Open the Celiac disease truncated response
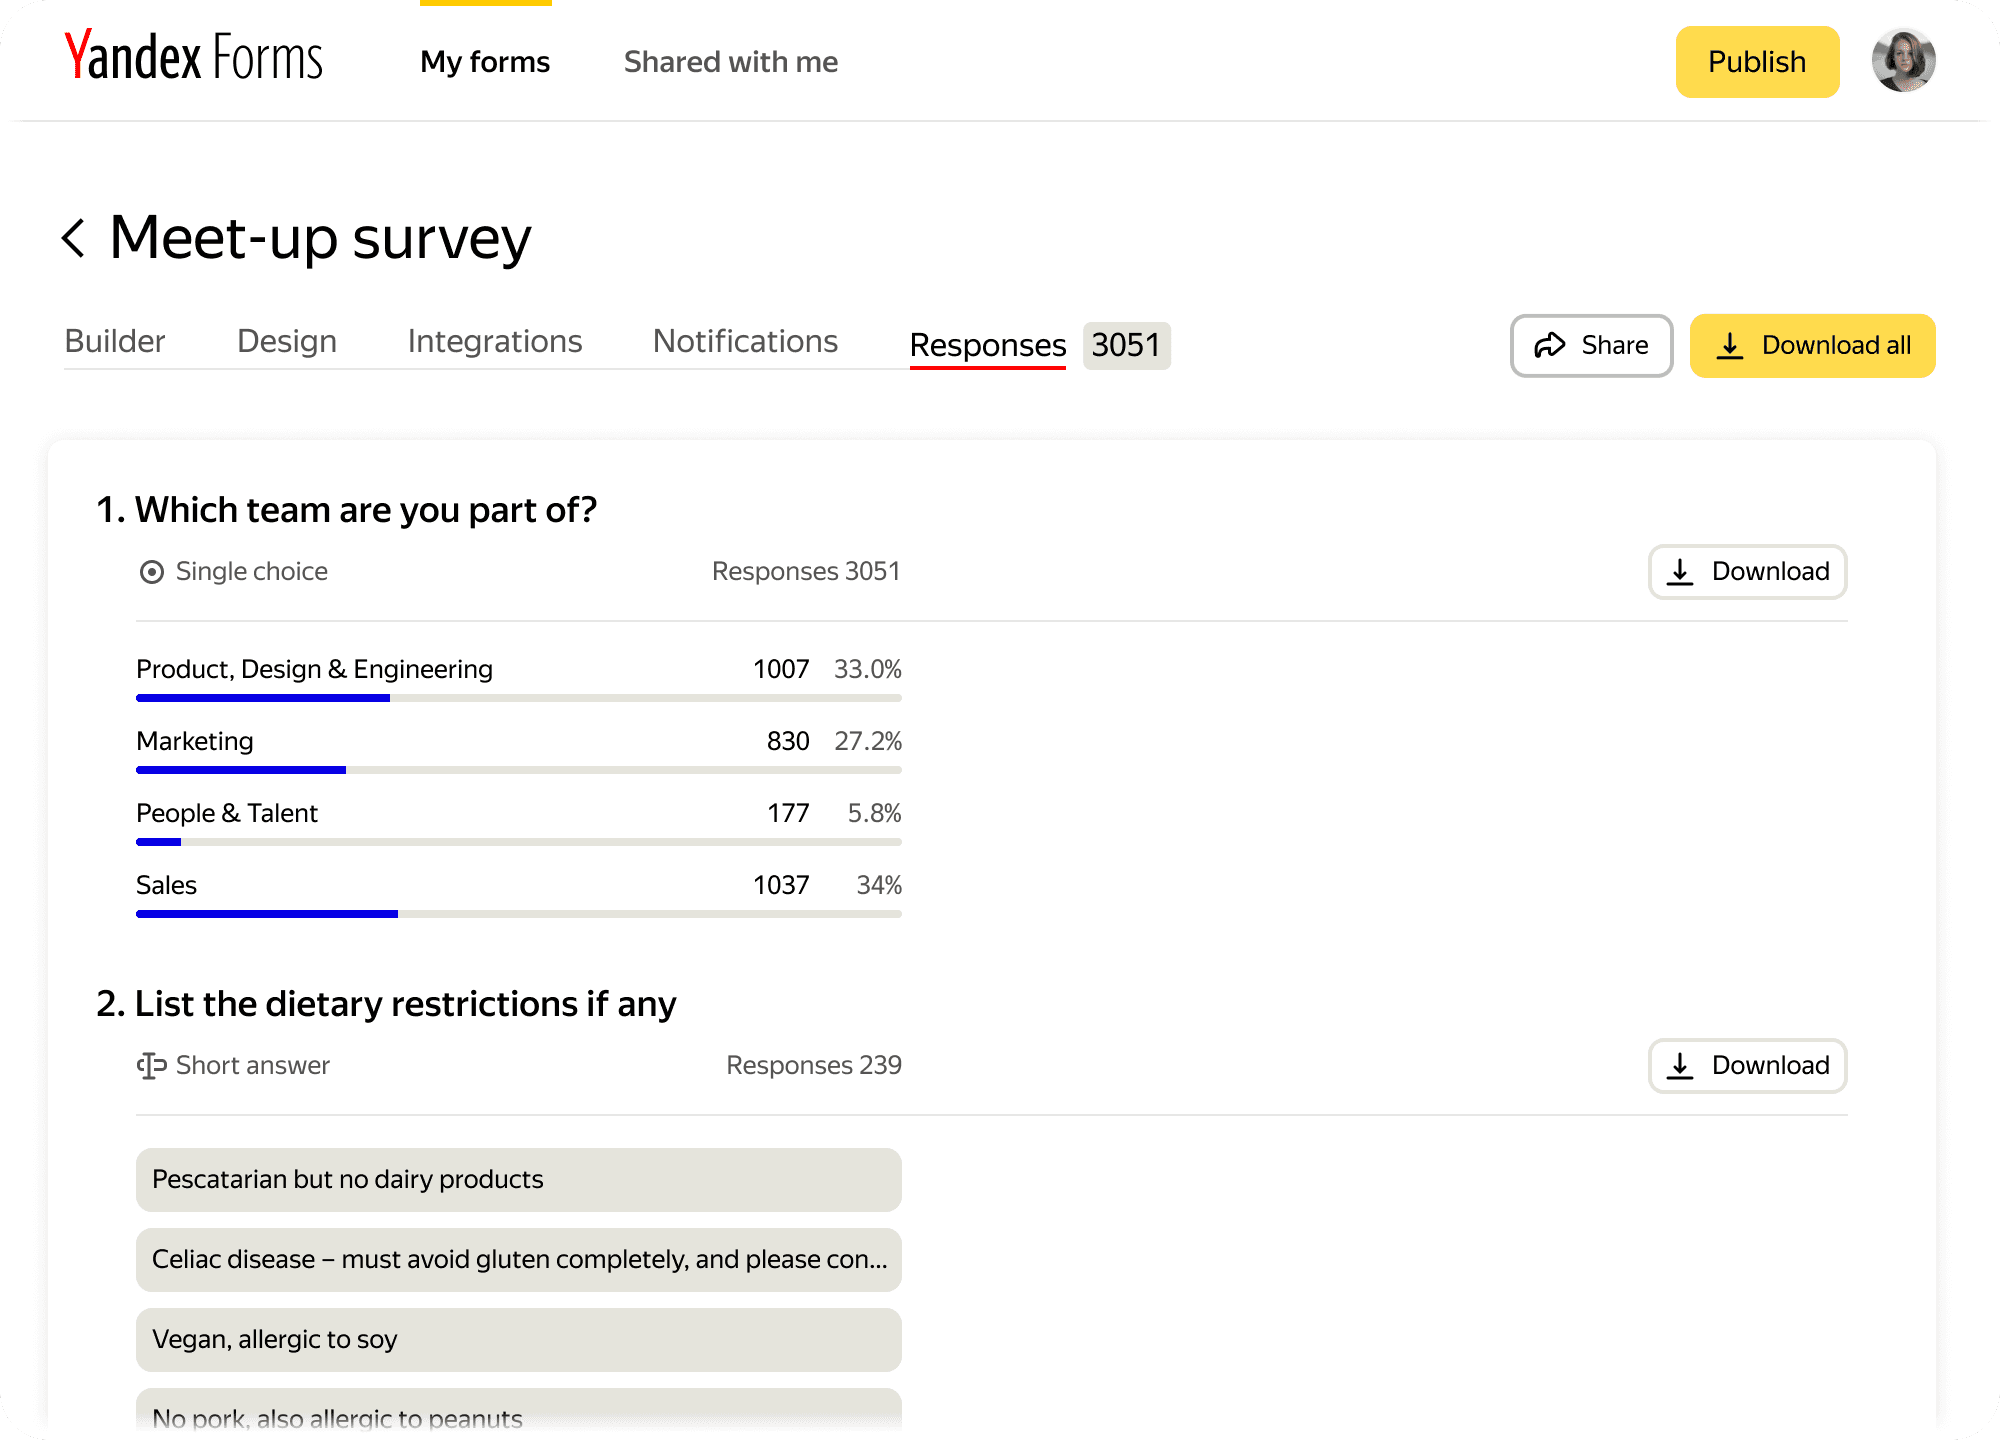 coord(518,1260)
